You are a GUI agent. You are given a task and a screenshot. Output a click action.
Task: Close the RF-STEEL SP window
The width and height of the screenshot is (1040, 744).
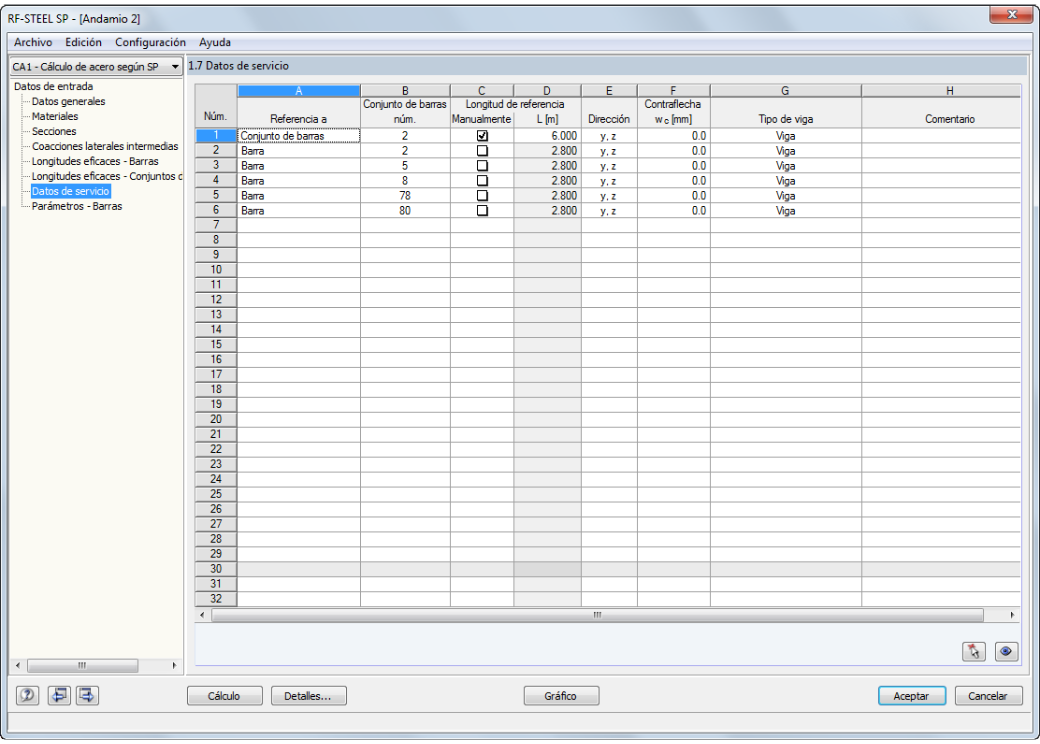coord(1011,14)
